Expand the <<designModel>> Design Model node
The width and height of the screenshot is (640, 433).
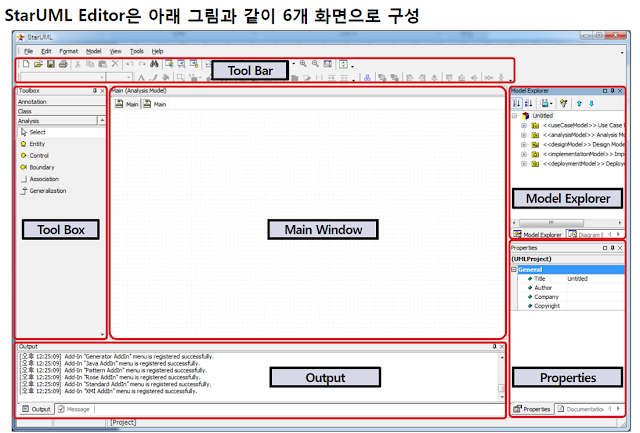[x=524, y=144]
